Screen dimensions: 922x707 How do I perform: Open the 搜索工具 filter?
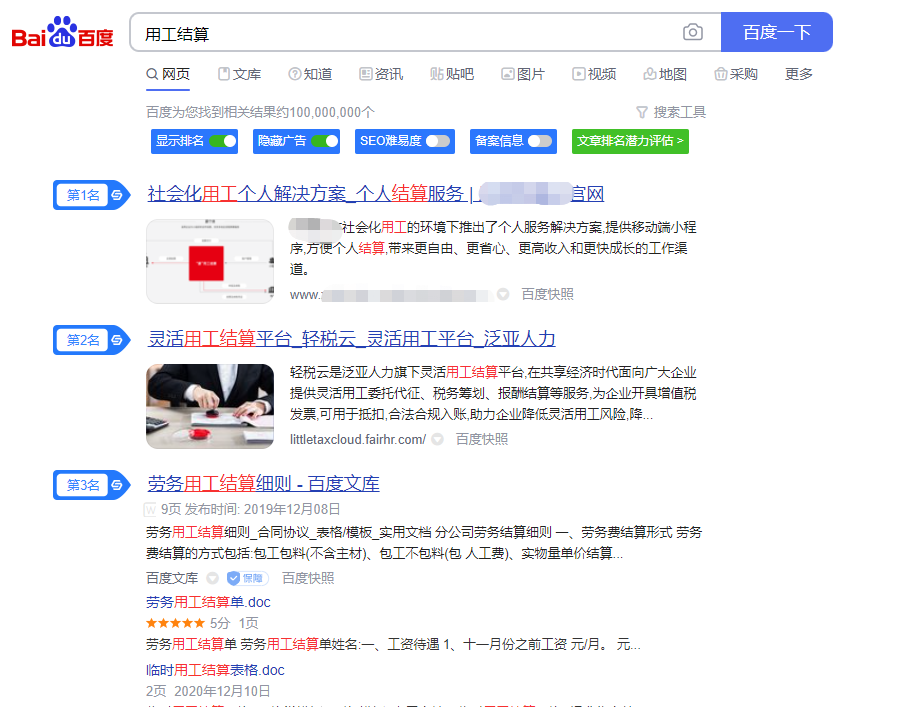671,112
